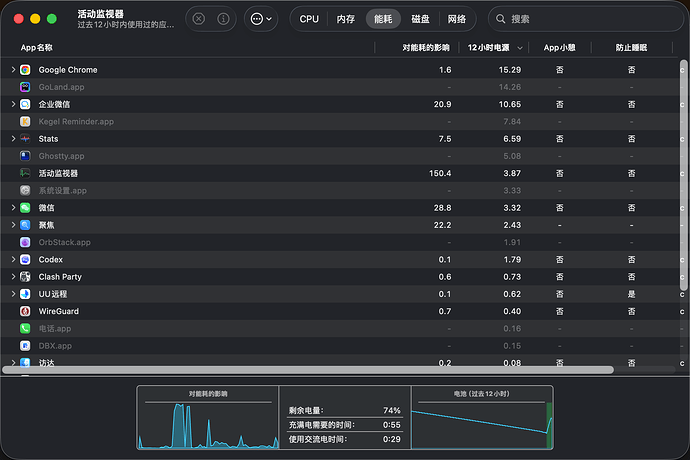Image resolution: width=690 pixels, height=460 pixels.
Task: Click the process info toolbar button
Action: point(223,19)
